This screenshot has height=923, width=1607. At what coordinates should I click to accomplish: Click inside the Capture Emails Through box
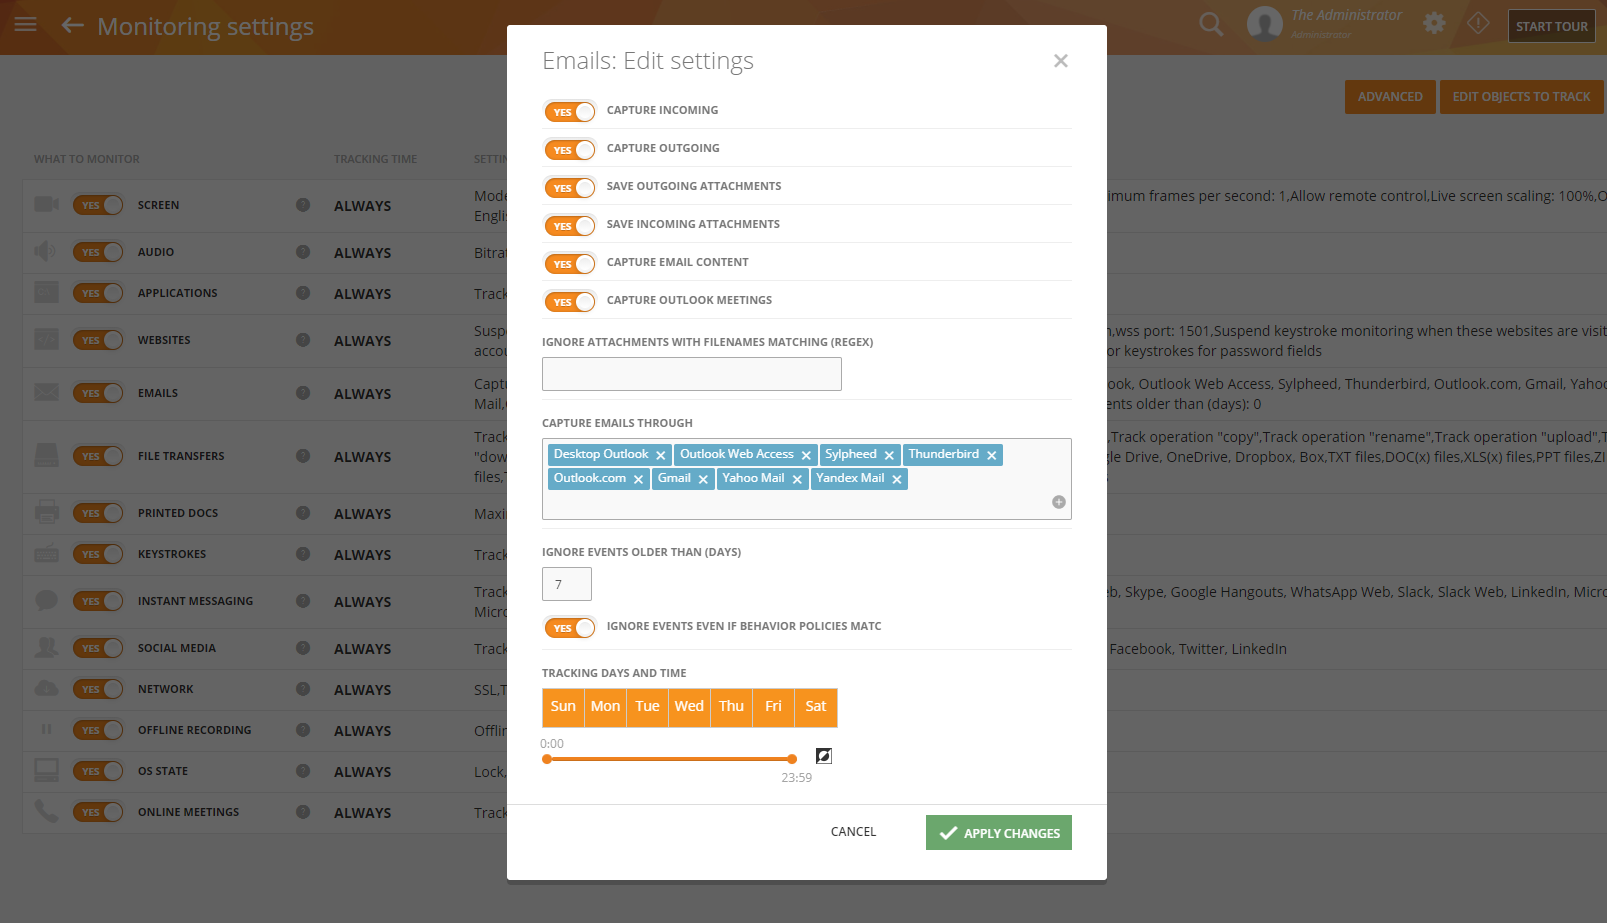click(807, 479)
